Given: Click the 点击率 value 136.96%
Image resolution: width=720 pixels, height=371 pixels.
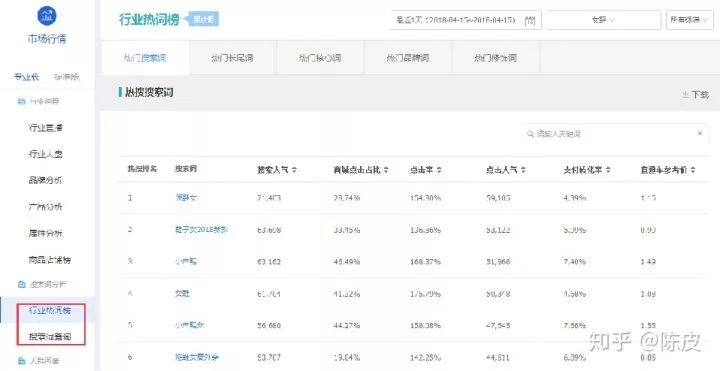Looking at the screenshot, I should [425, 230].
